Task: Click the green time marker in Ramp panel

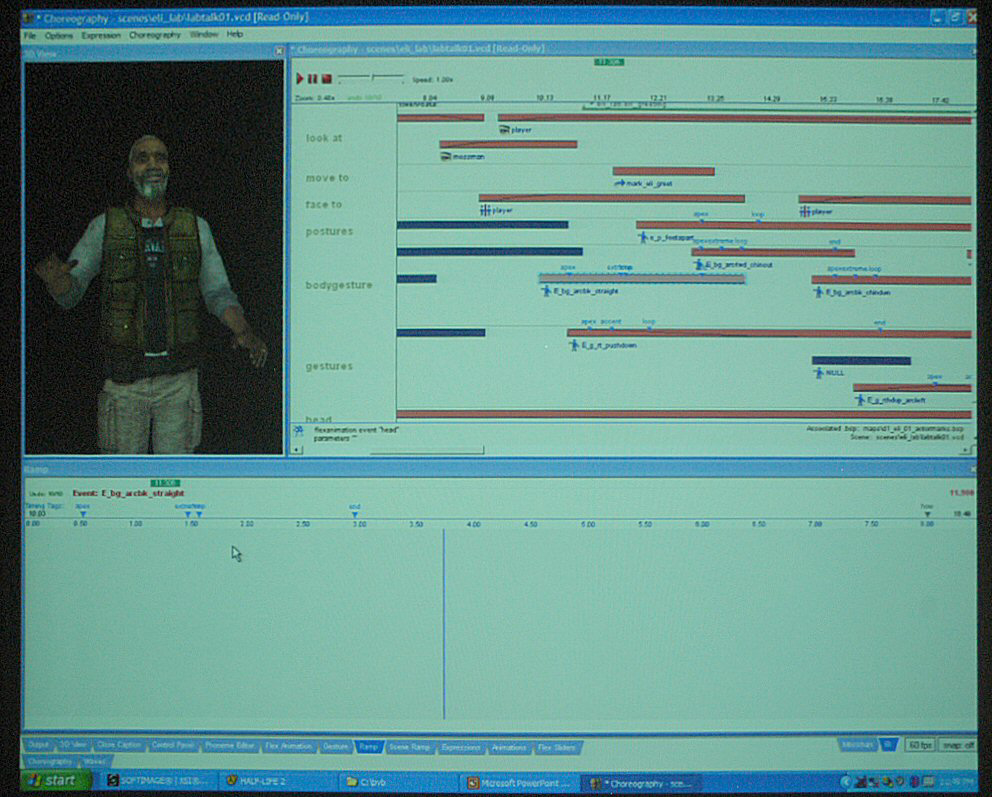Action: pyautogui.click(x=165, y=483)
